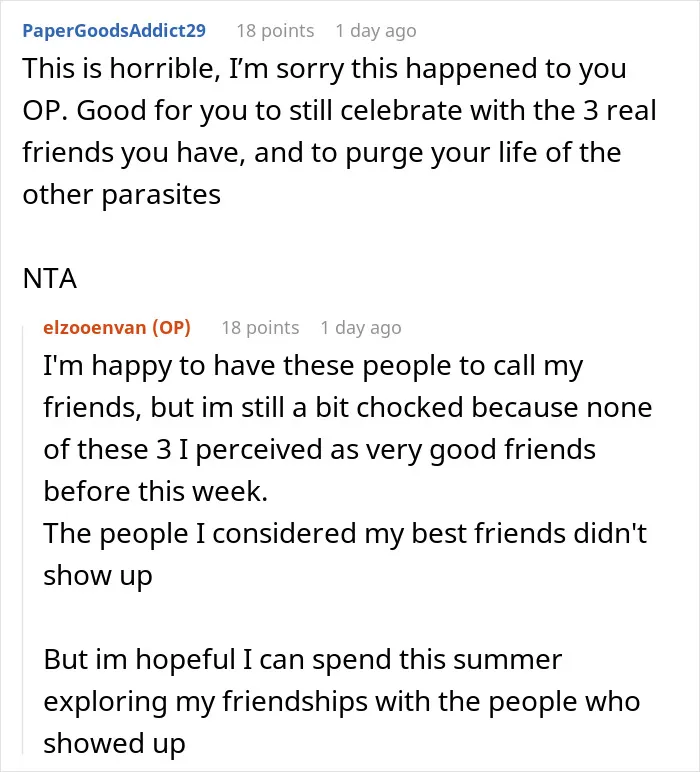Click the line starting 'The people I considered'
The height and width of the screenshot is (772, 700).
point(345,533)
